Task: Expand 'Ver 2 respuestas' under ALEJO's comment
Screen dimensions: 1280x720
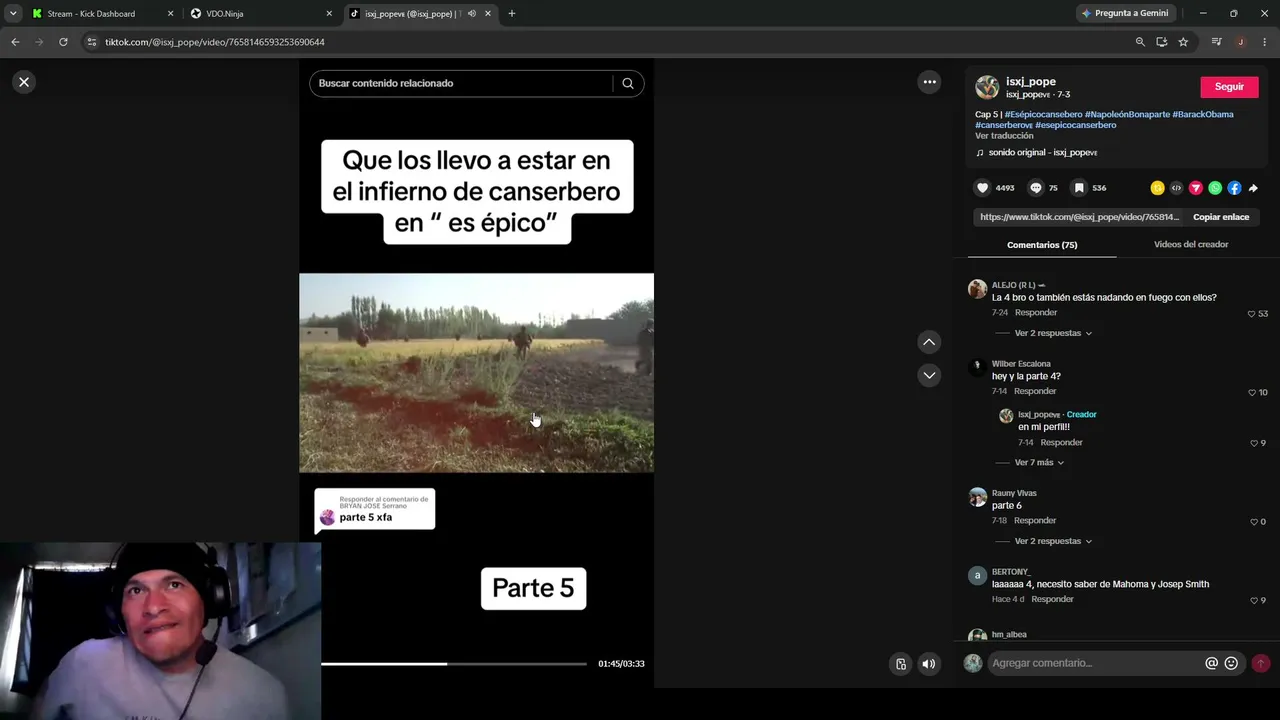Action: 1053,333
